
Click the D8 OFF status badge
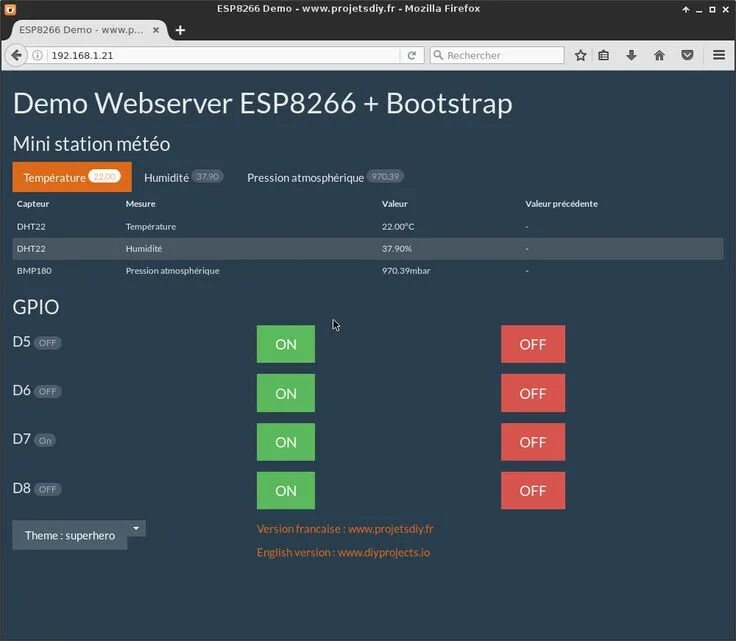point(47,489)
